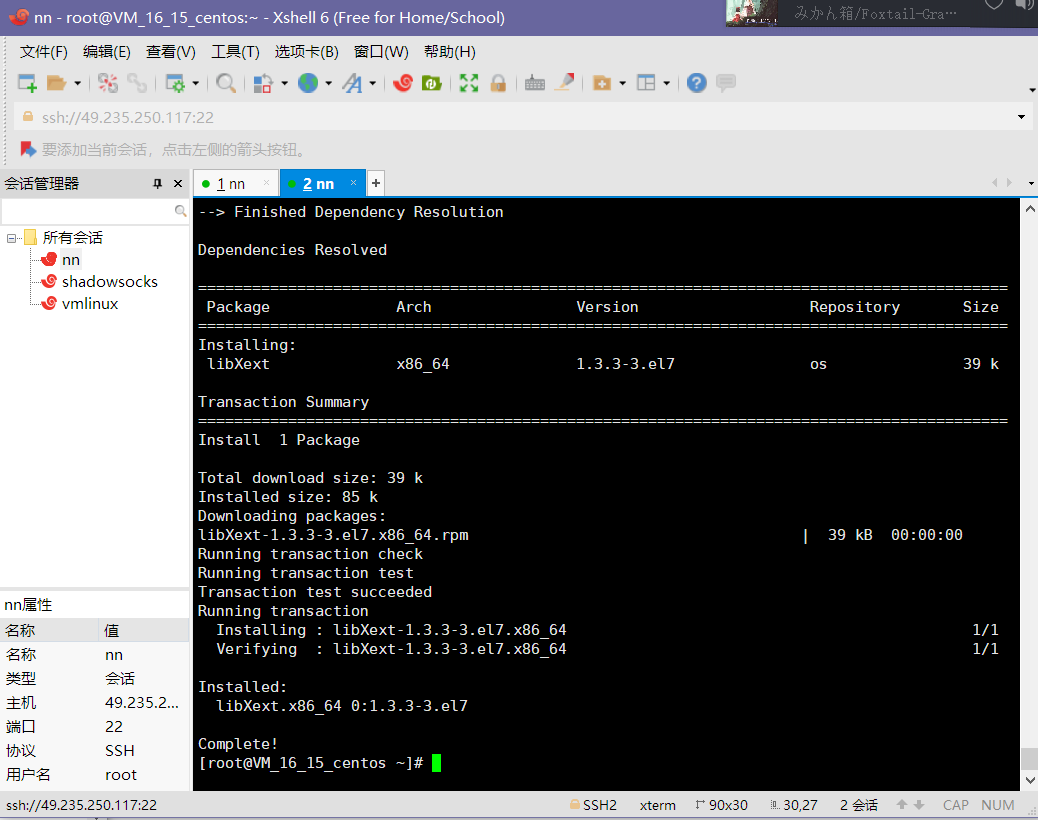Click the 2 会话 status bar entry

click(859, 805)
